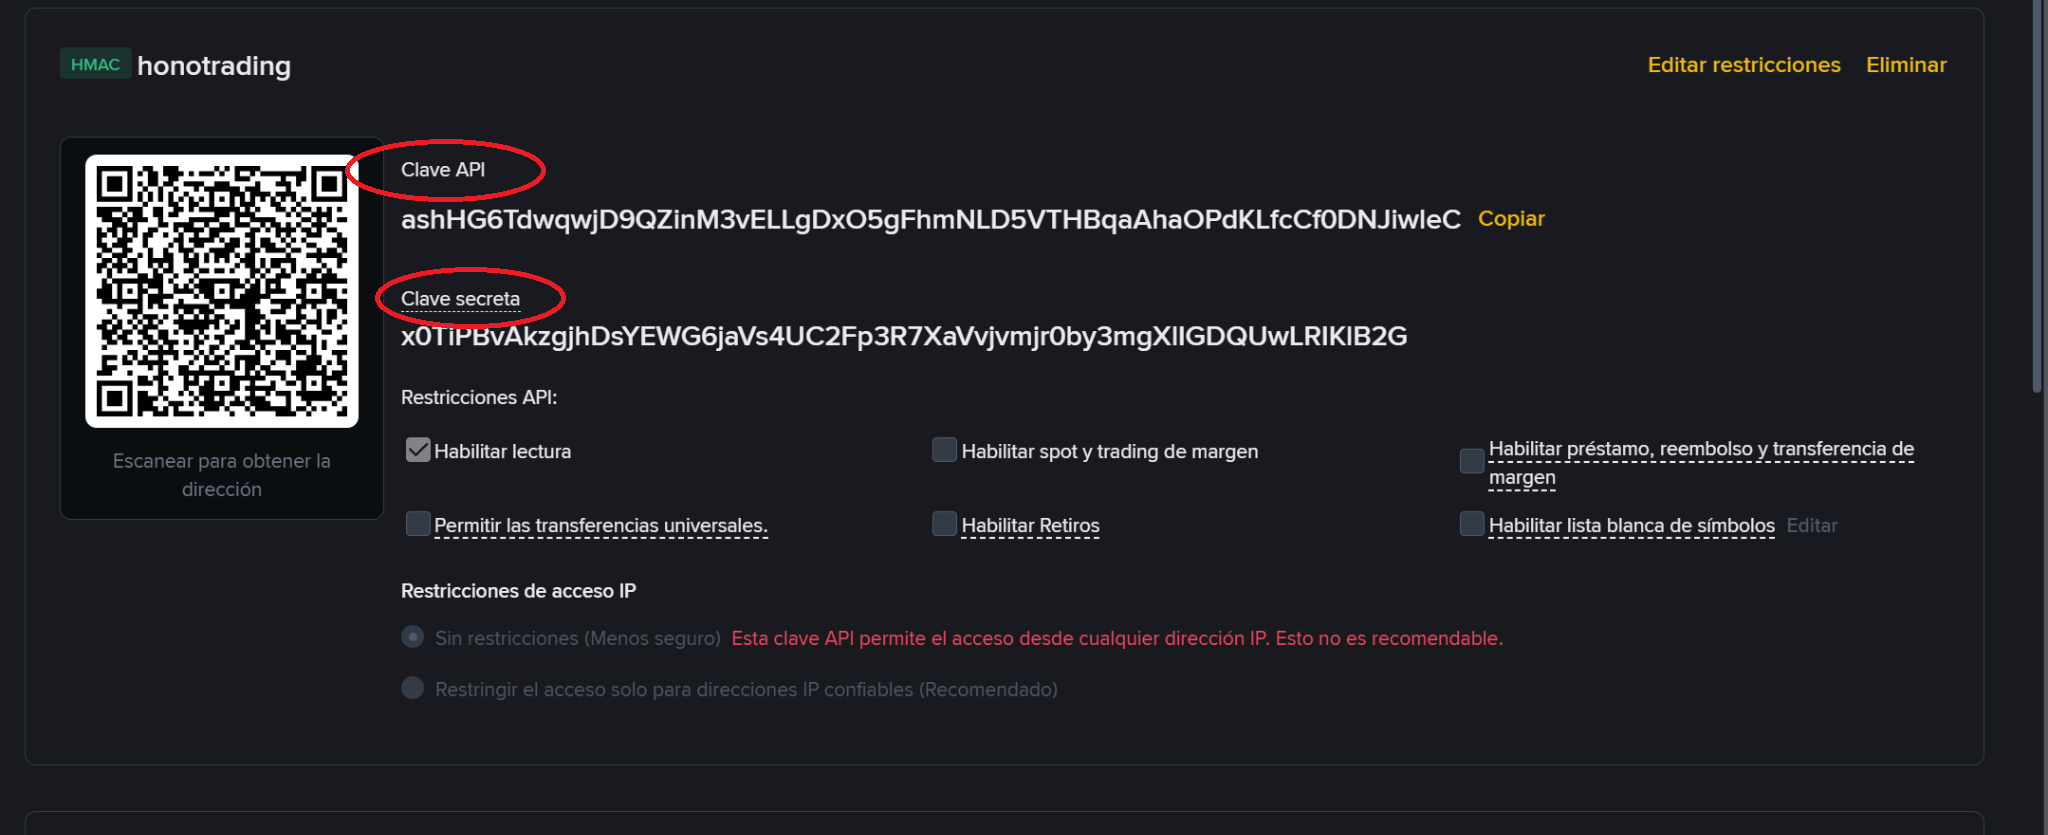Click the honotrading key name
Viewport: 2048px width, 835px height.
[214, 66]
